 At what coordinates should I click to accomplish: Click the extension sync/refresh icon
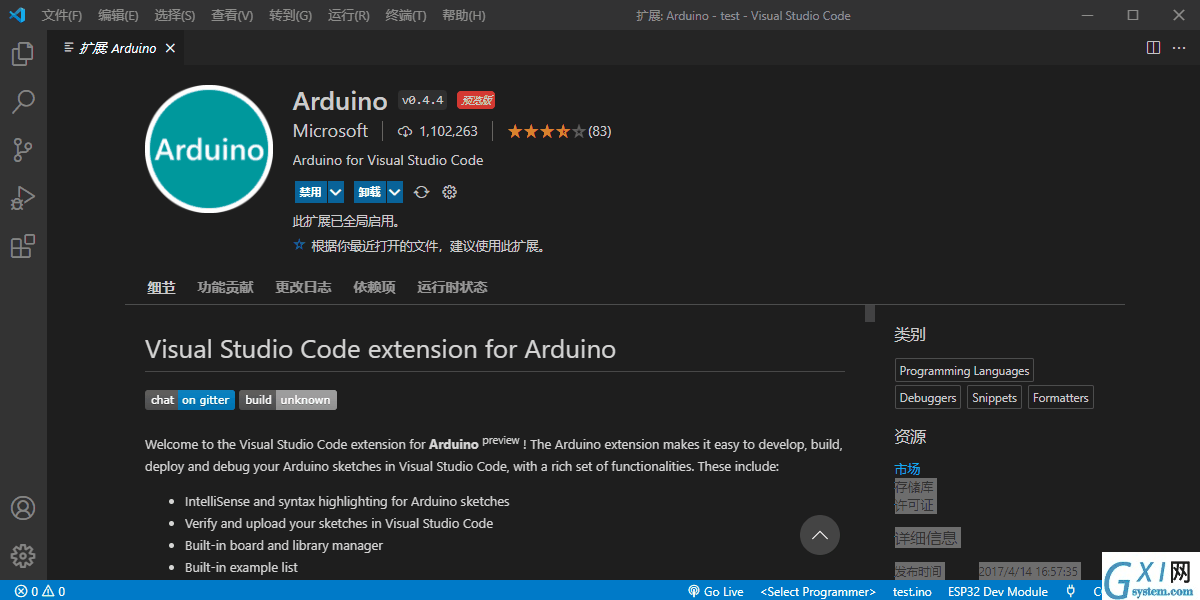tap(422, 192)
